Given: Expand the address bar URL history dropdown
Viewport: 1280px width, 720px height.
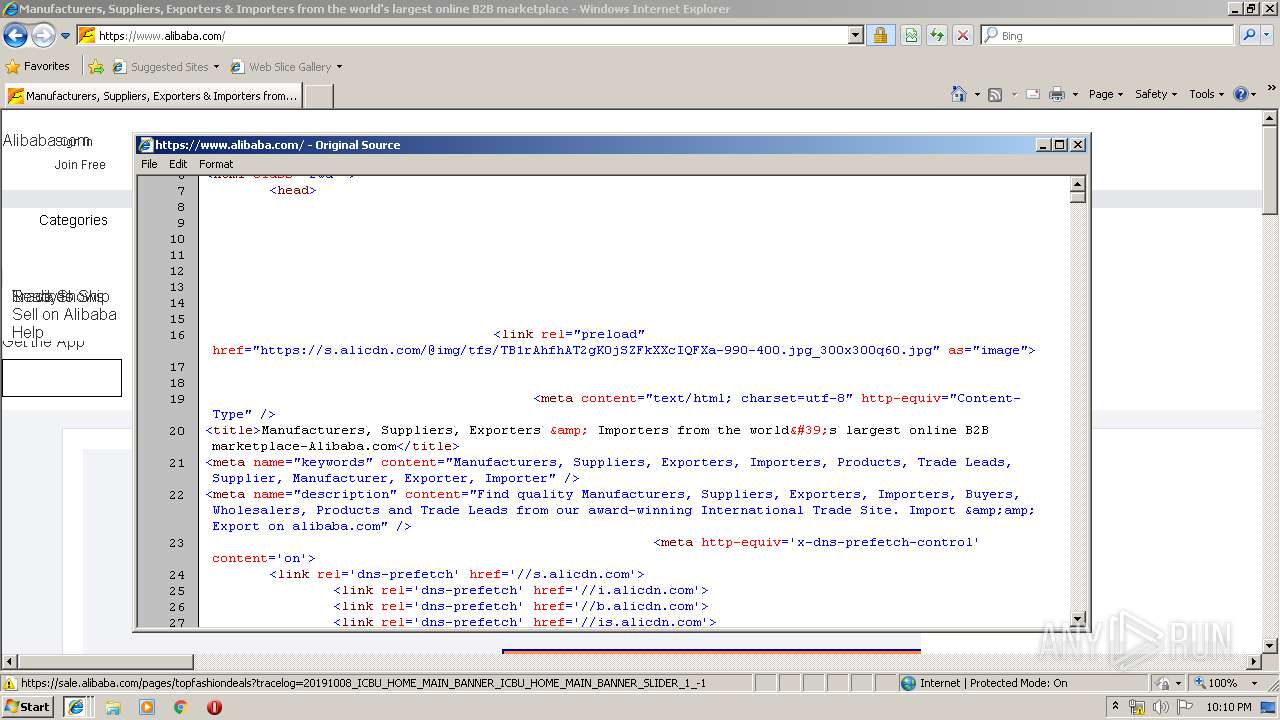Looking at the screenshot, I should [x=855, y=35].
